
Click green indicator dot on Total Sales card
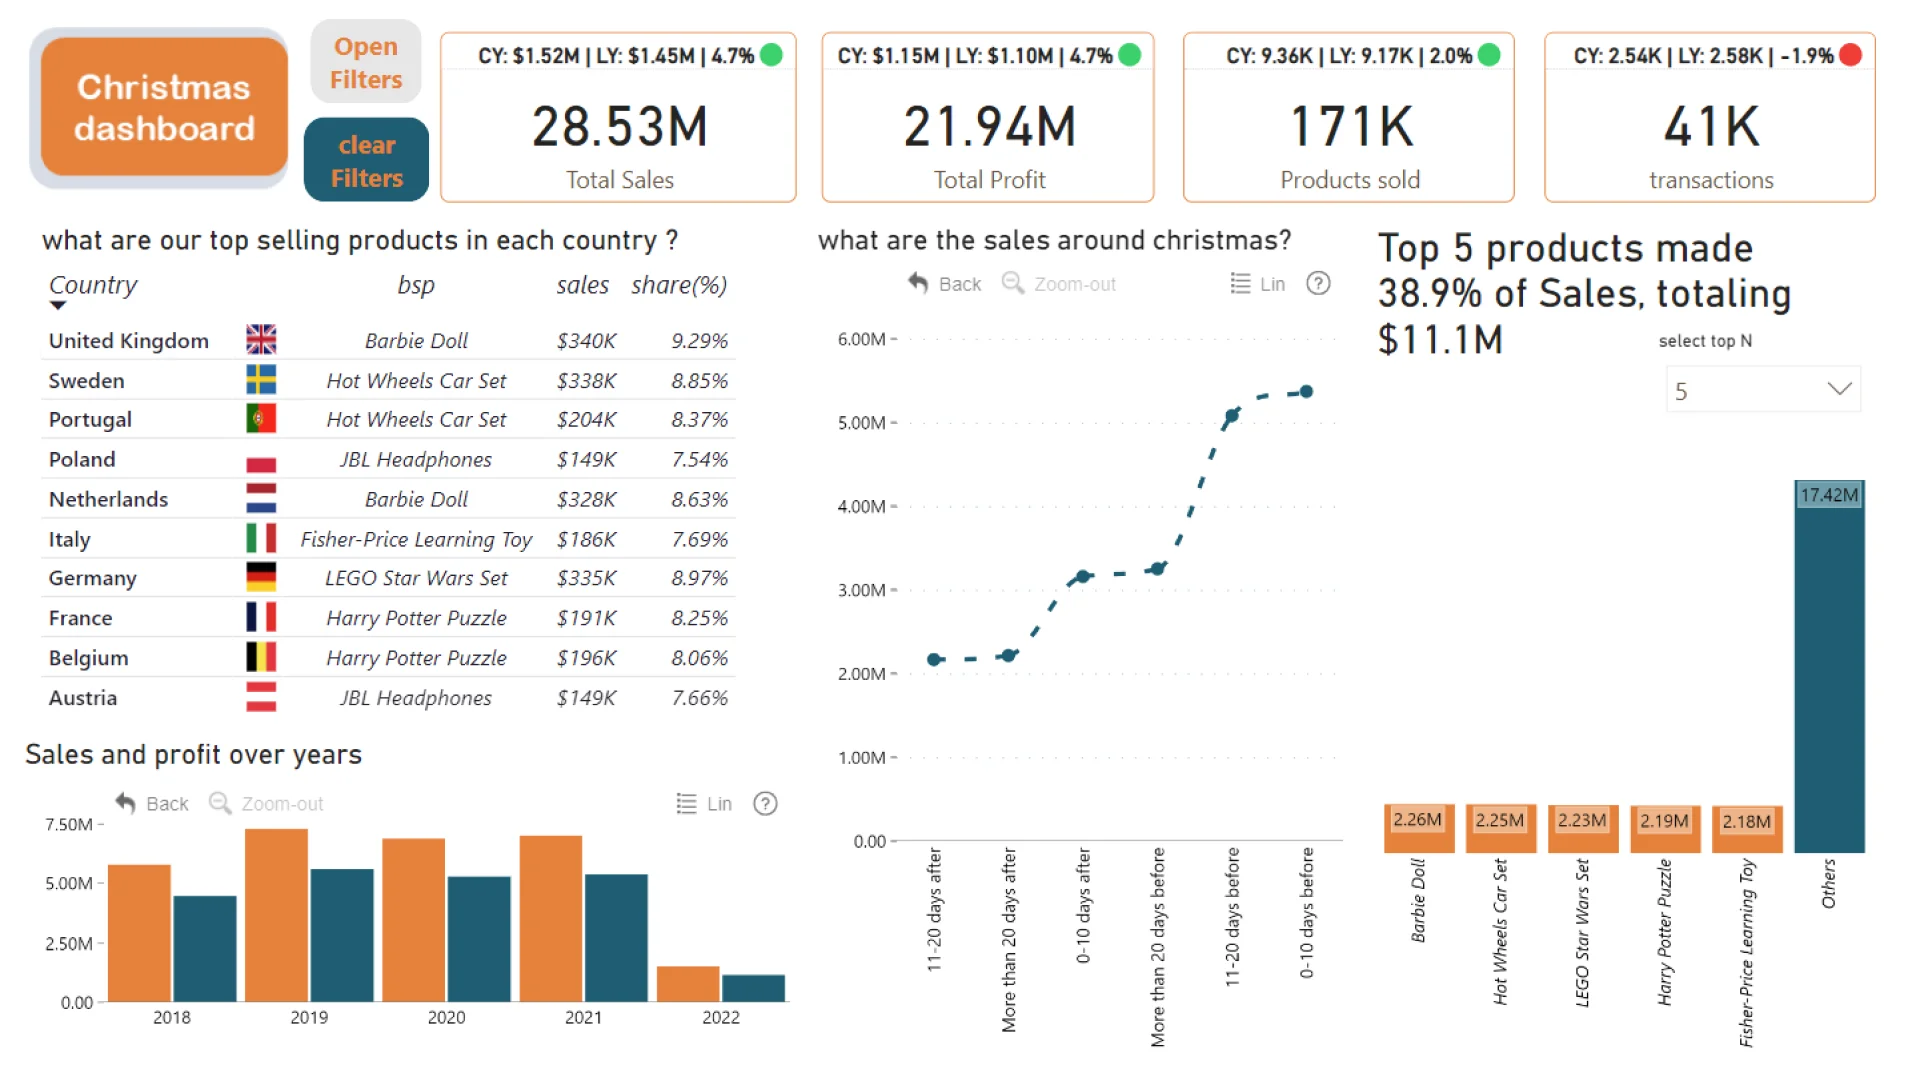pos(771,55)
